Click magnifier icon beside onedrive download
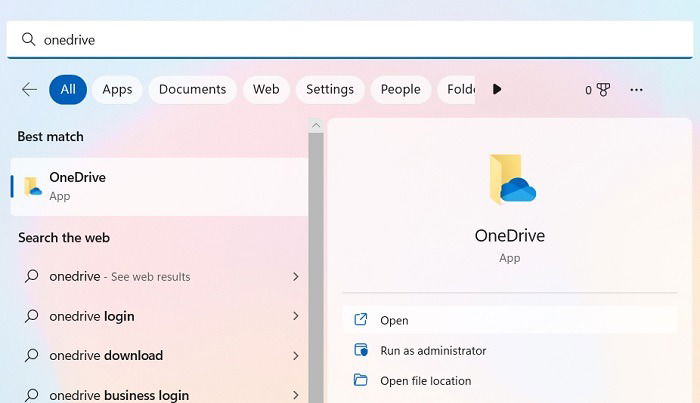Image resolution: width=700 pixels, height=403 pixels. (x=32, y=355)
